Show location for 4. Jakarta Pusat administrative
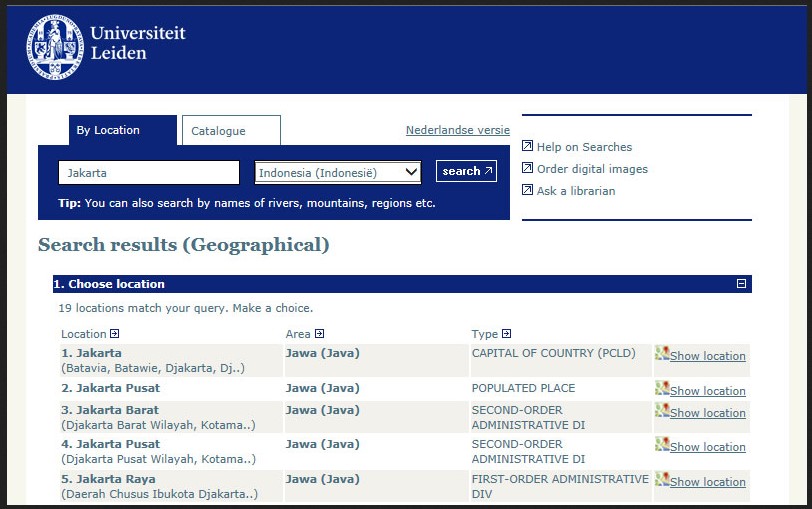Image resolution: width=812 pixels, height=509 pixels. (x=707, y=447)
